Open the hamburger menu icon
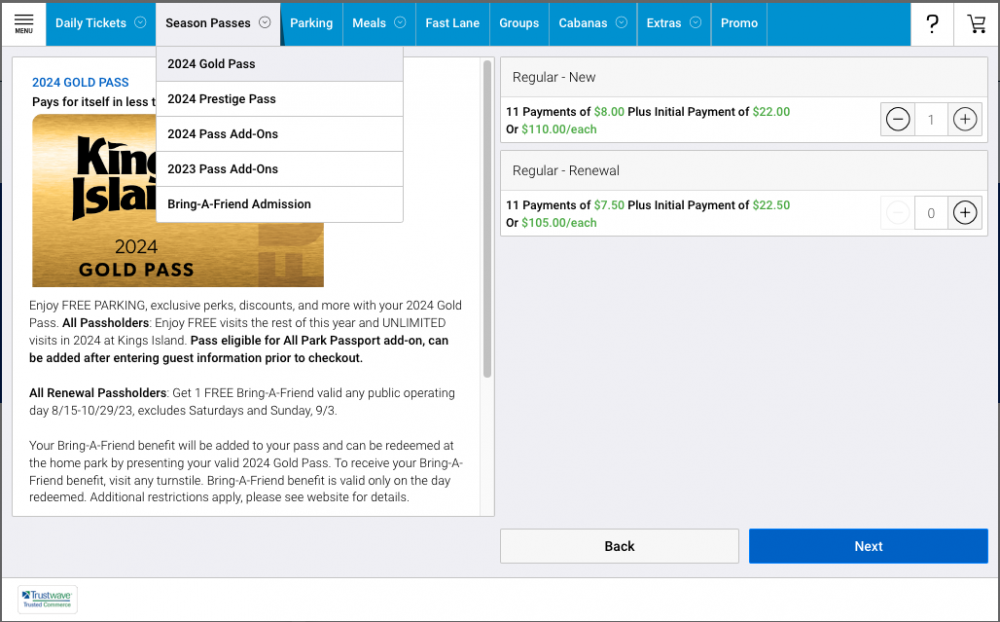The height and width of the screenshot is (622, 1000). (x=23, y=23)
